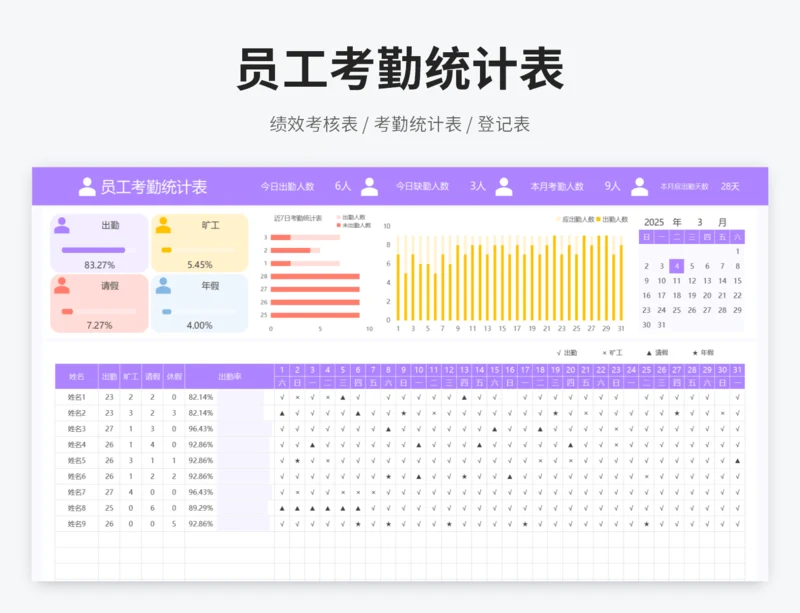
Task: Select the purple person icon in 出勤 card
Action: (x=62, y=225)
